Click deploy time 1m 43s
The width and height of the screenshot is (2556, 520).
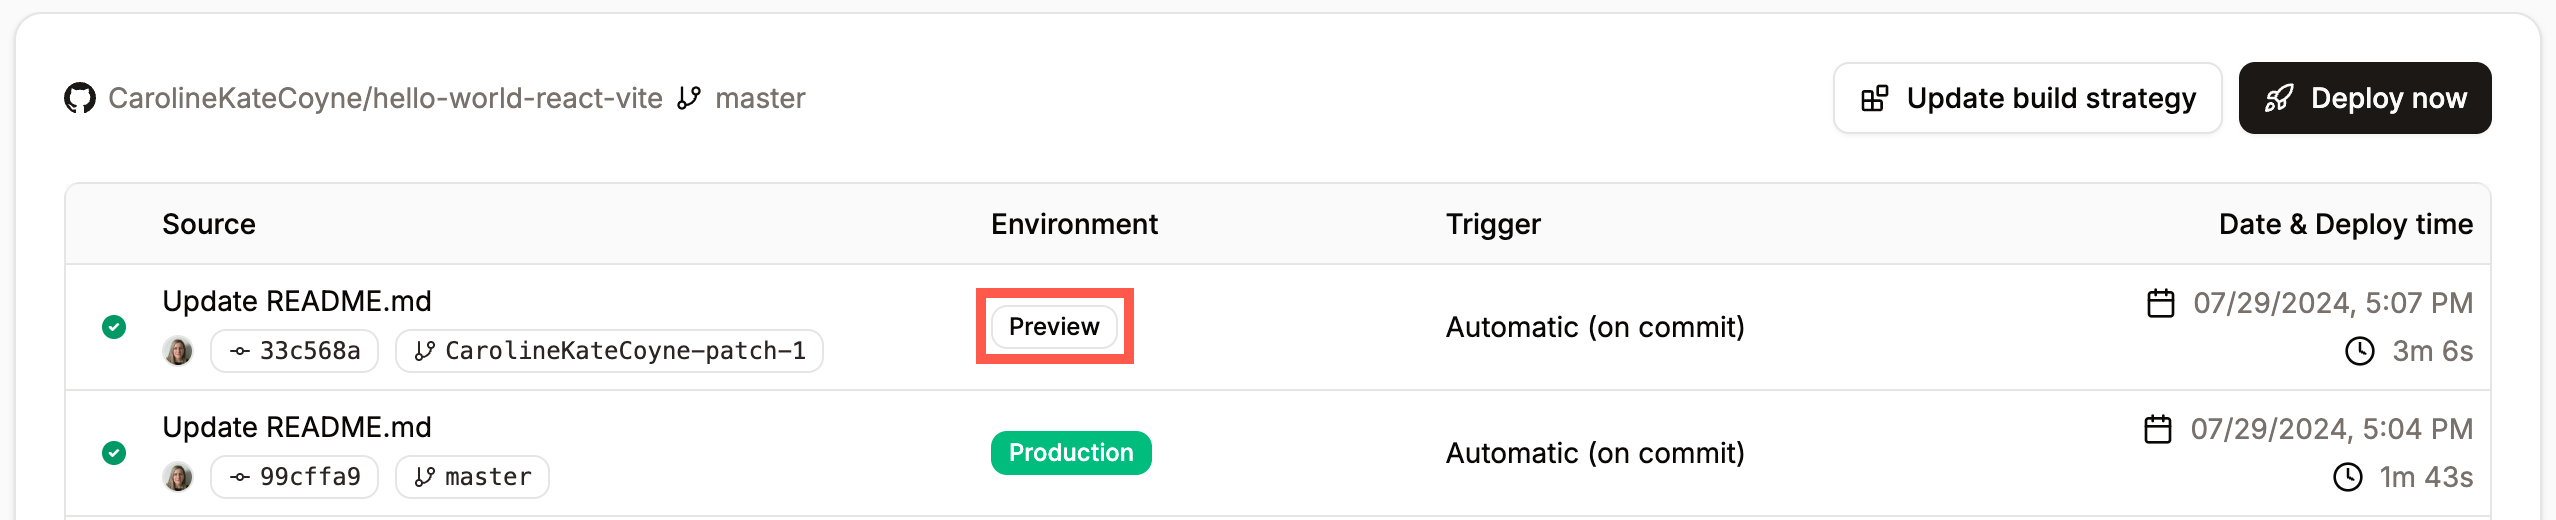pos(2426,477)
